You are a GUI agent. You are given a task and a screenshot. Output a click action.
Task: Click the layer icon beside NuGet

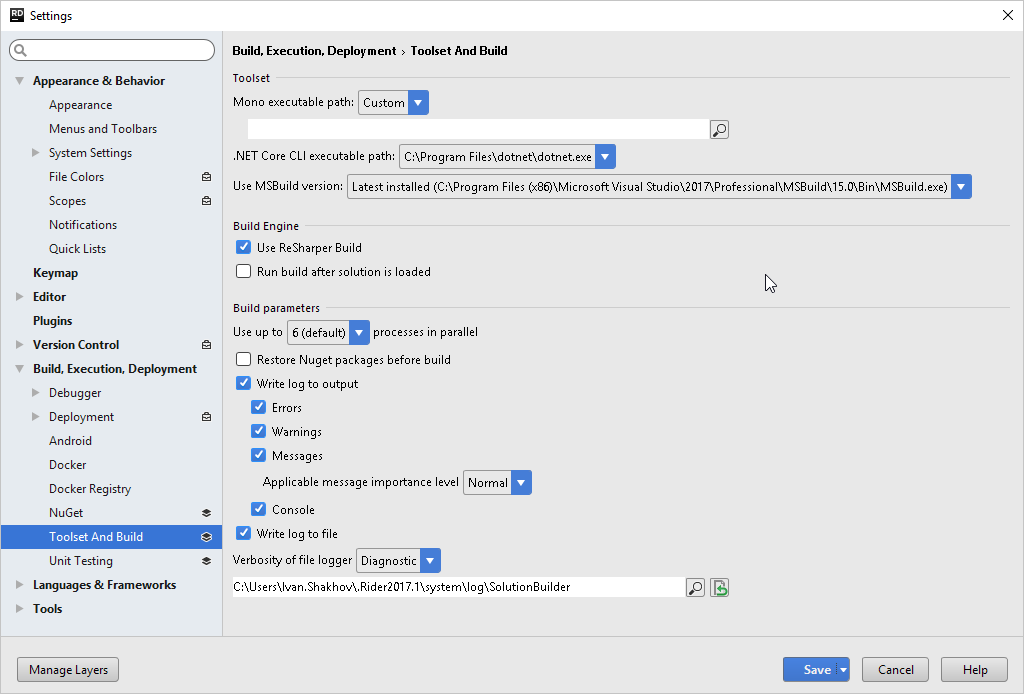(x=206, y=513)
